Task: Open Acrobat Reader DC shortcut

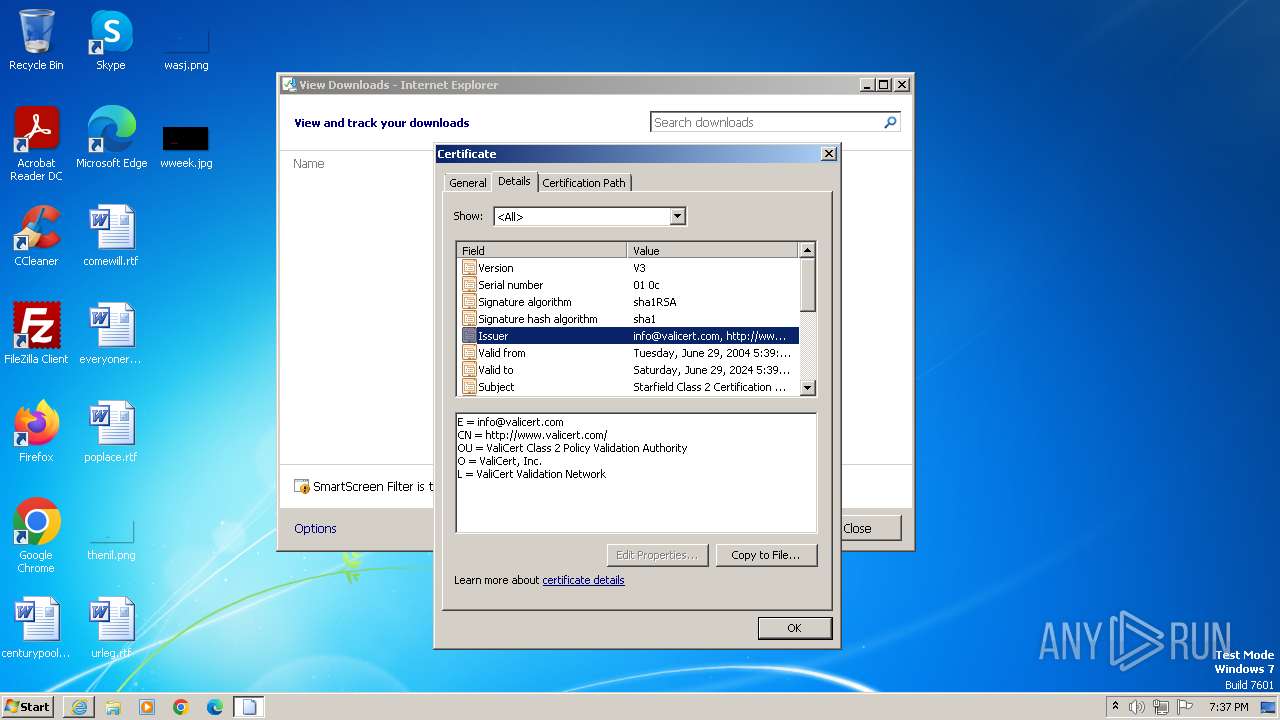Action: point(36,144)
